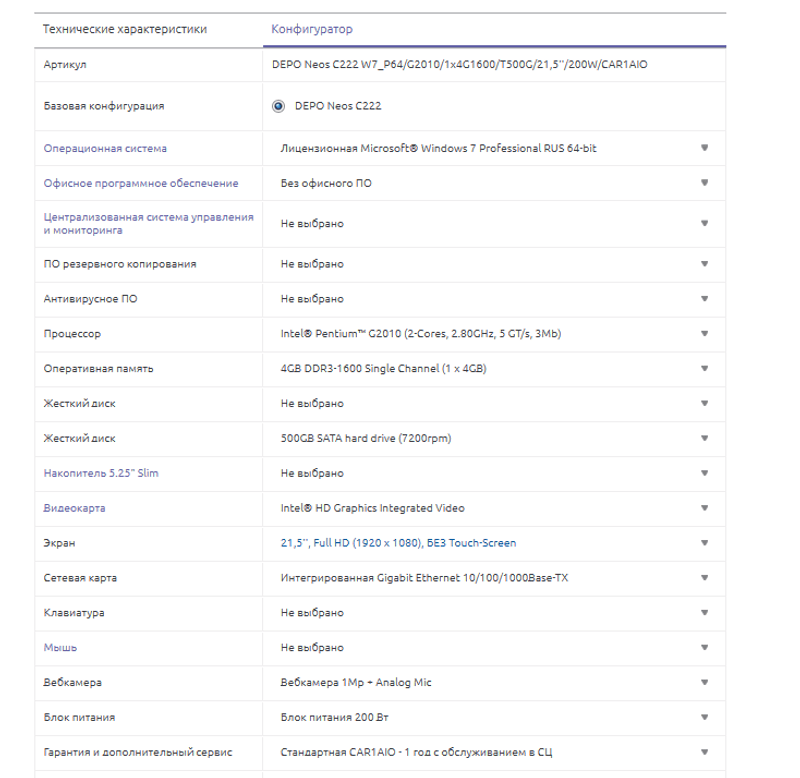Switch to Технические характеристики tab
This screenshot has width=800, height=778.
125,29
